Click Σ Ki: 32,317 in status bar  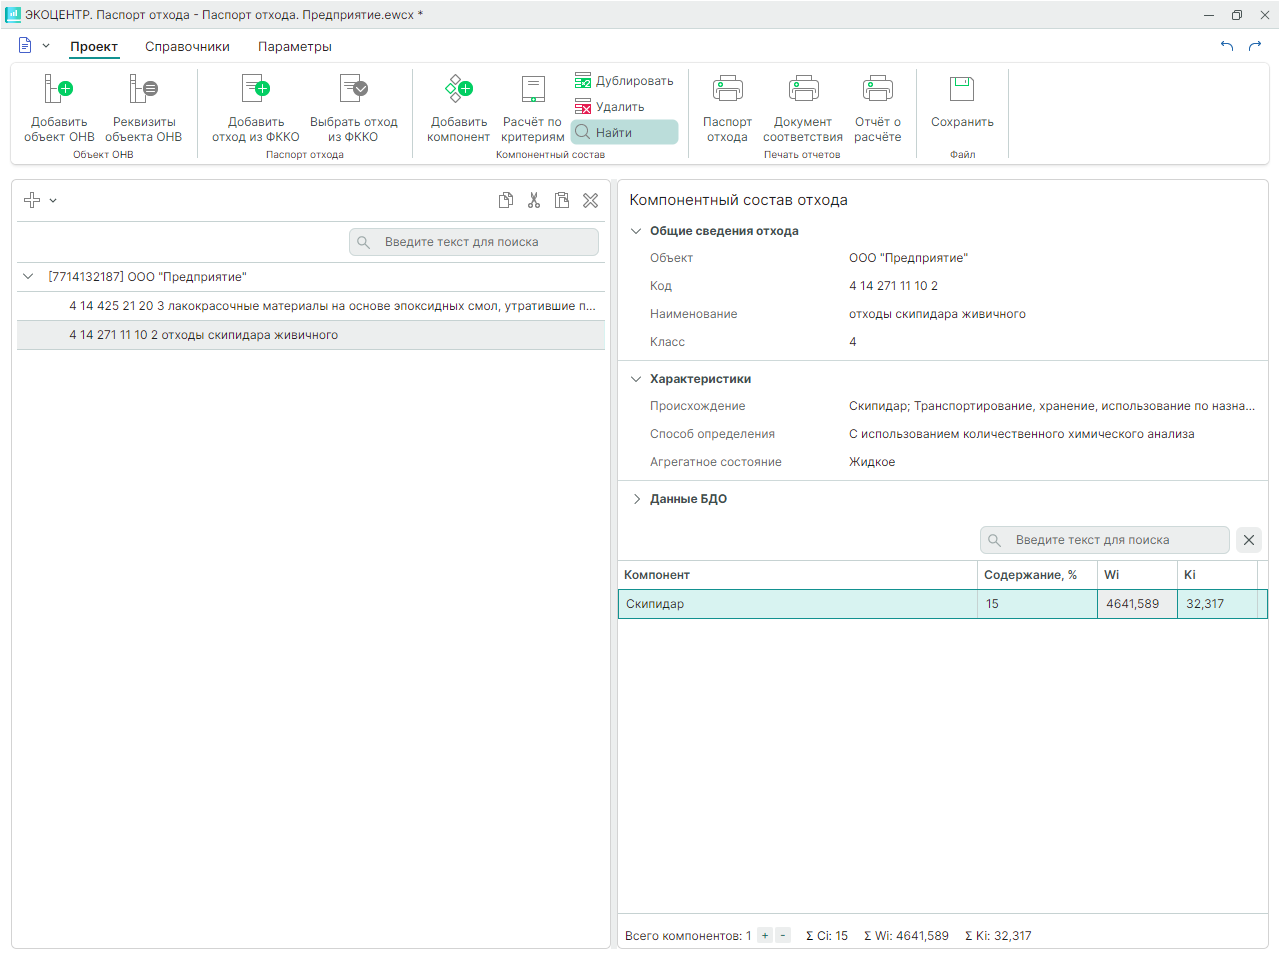coord(998,936)
